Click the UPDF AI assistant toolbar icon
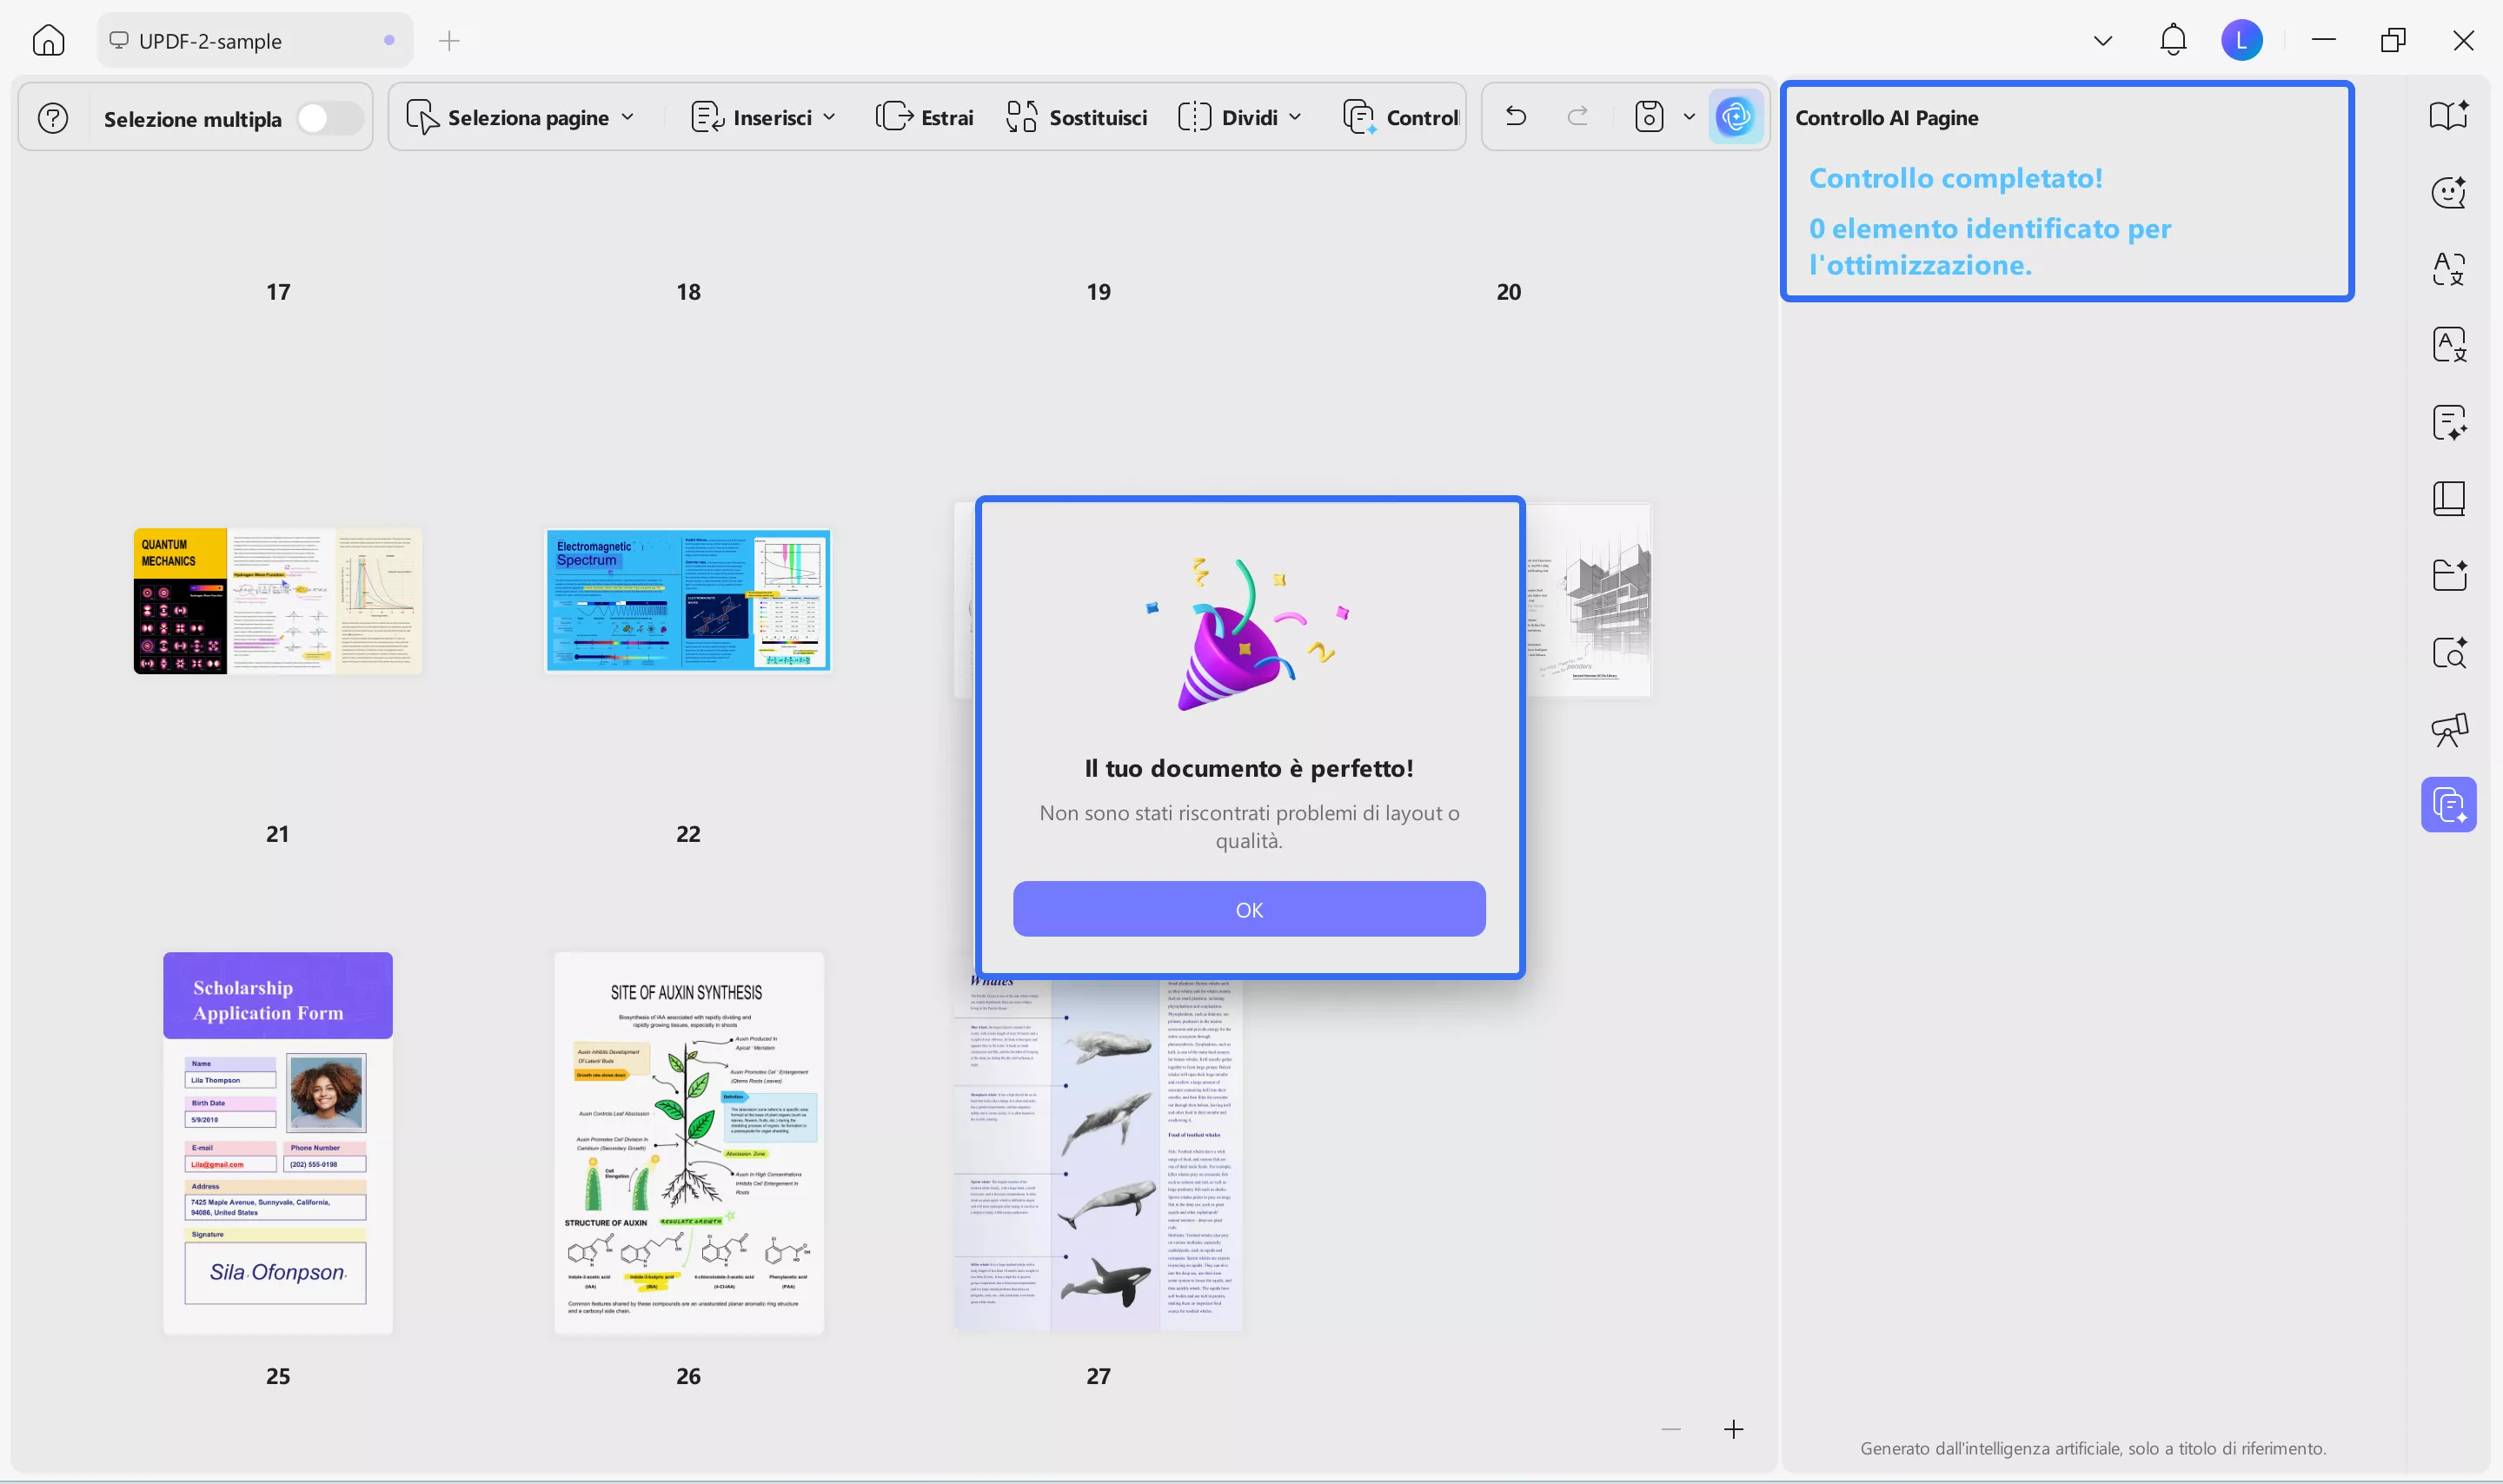The height and width of the screenshot is (1484, 2503). 1735,117
